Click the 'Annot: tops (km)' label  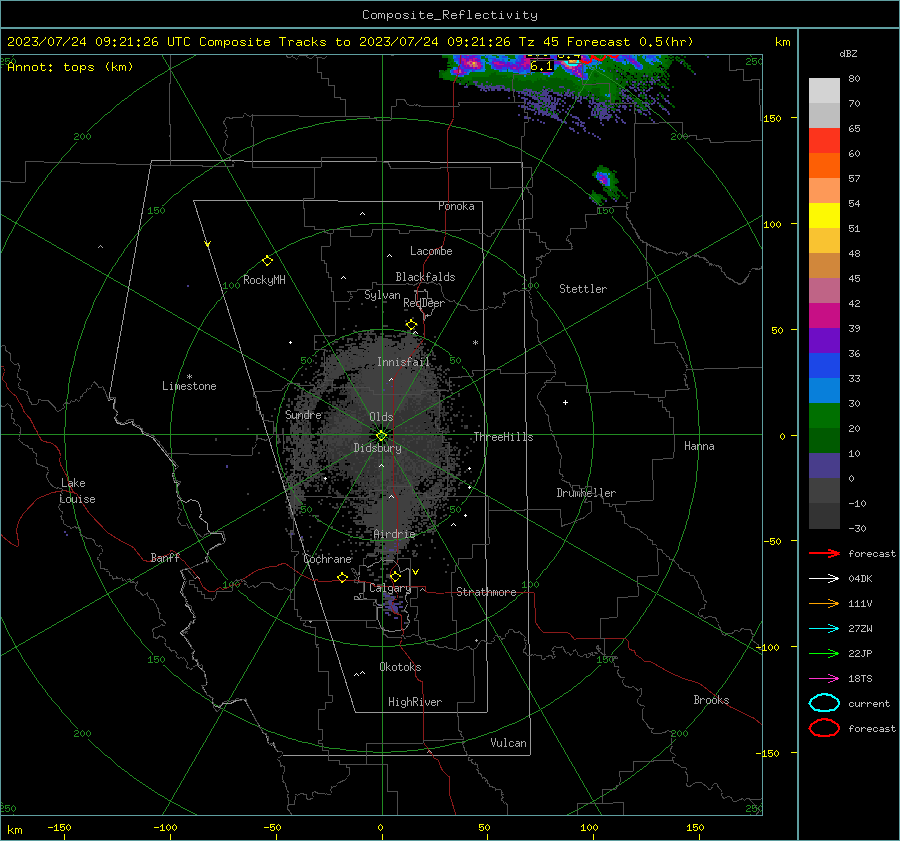pyautogui.click(x=70, y=67)
